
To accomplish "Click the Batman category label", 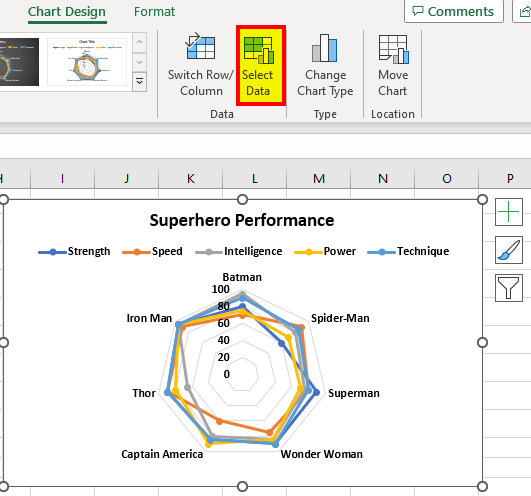I will (242, 277).
